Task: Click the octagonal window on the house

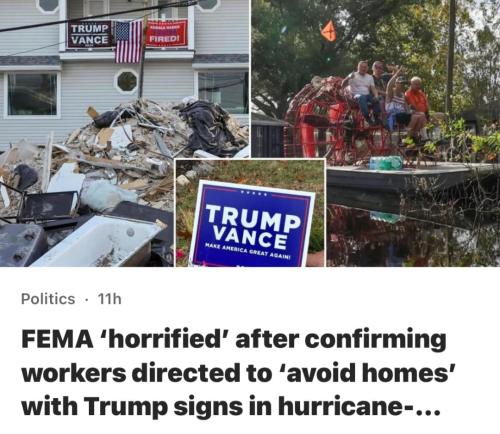Action: point(127,81)
